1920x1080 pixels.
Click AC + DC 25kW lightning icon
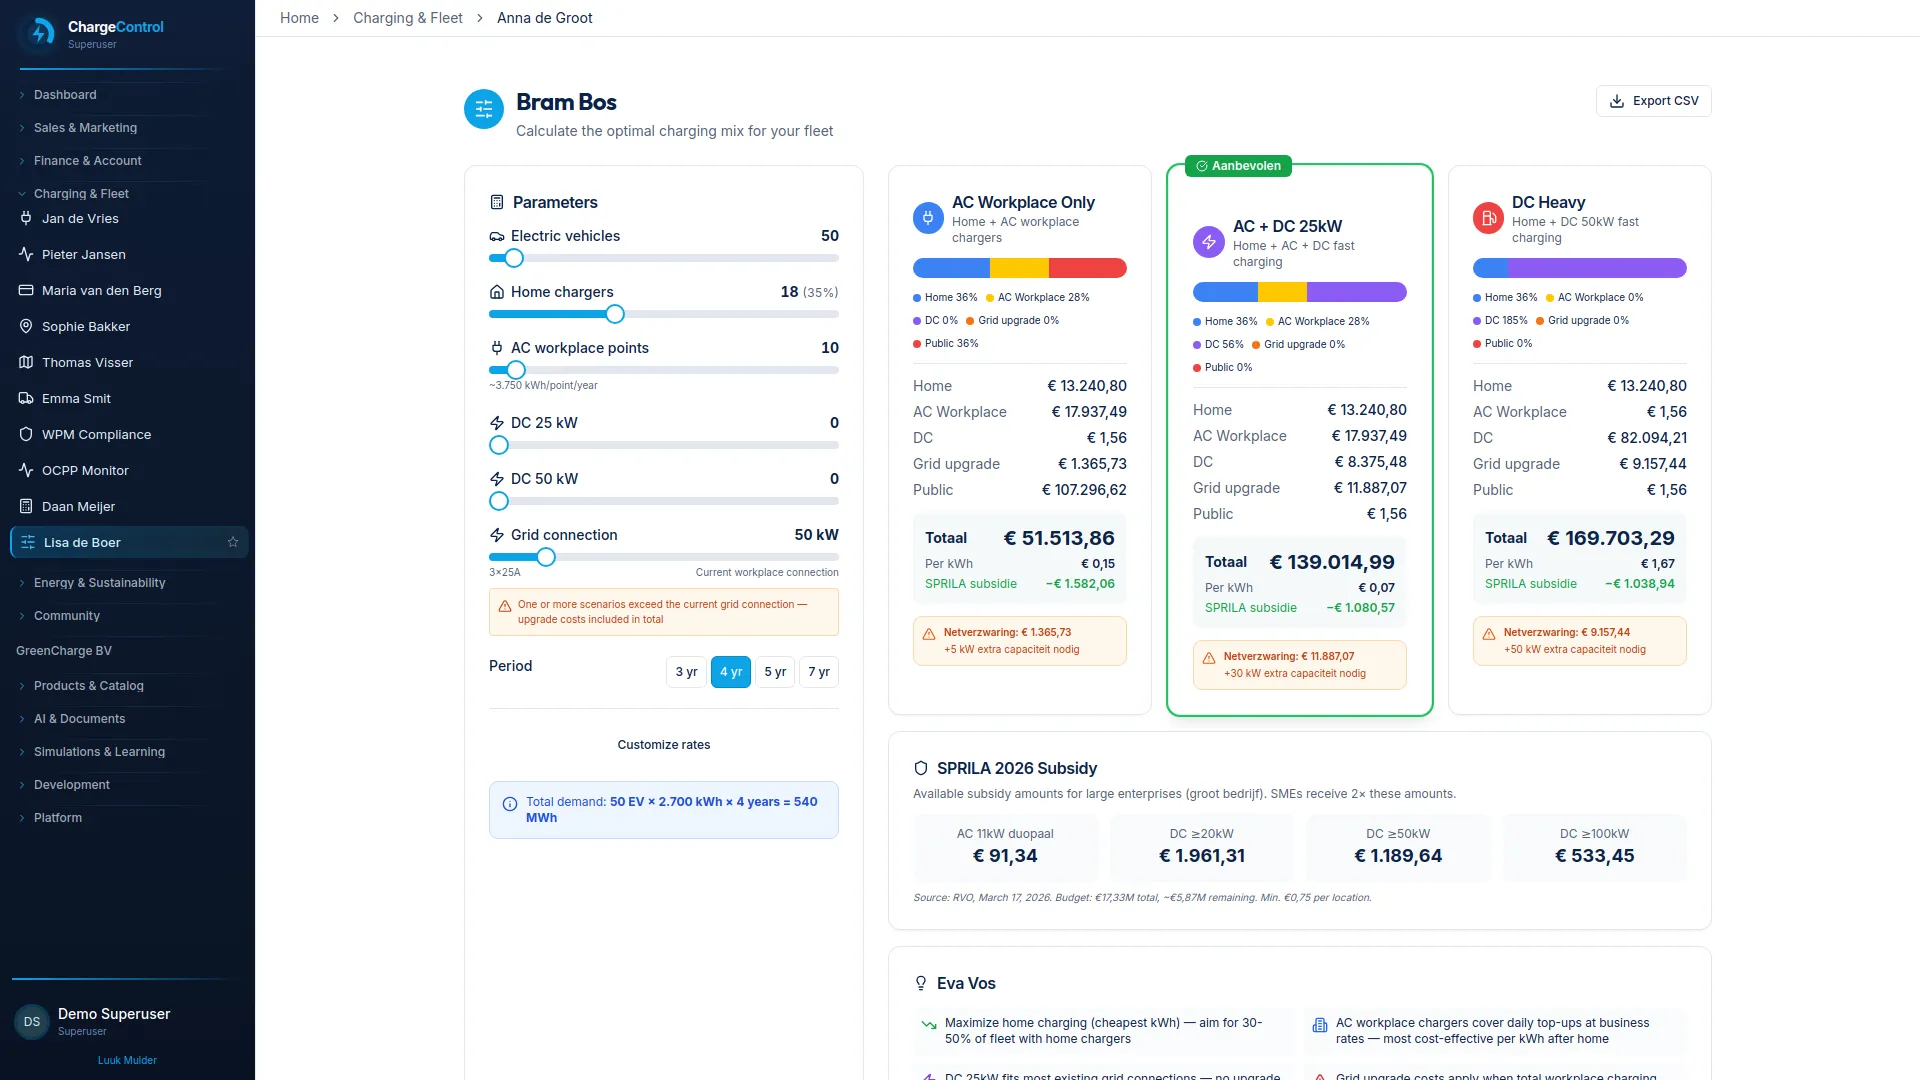point(1208,242)
